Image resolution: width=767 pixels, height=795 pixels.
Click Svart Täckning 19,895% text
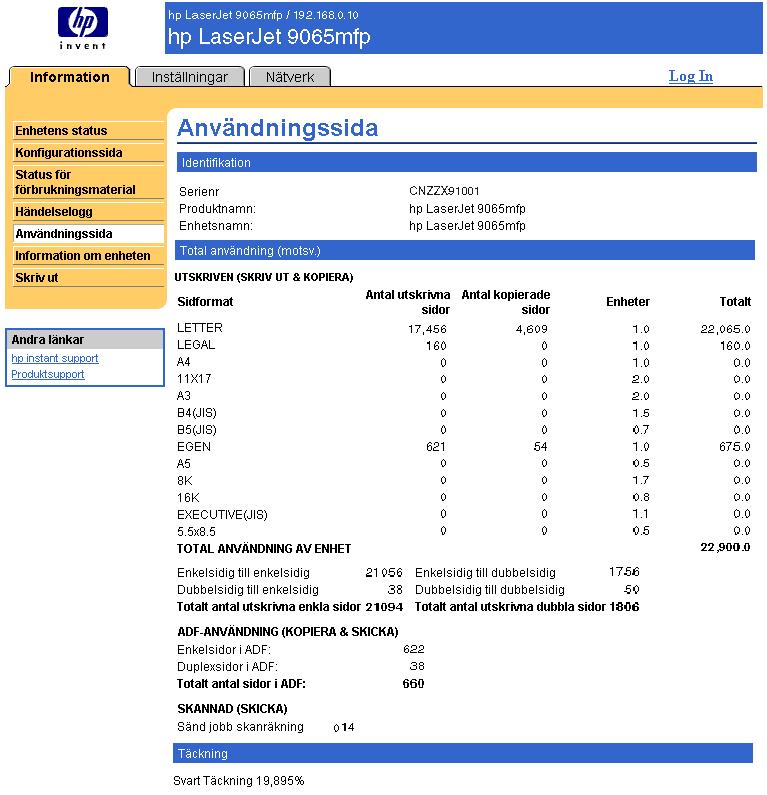coord(239,781)
